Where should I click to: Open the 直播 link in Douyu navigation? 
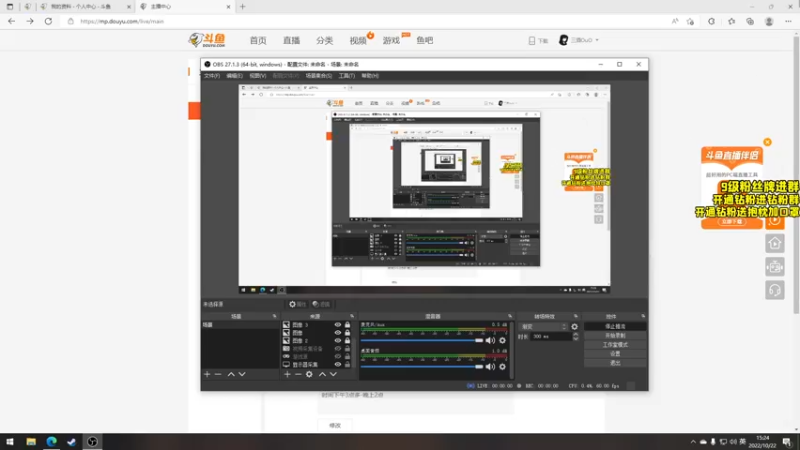[291, 40]
